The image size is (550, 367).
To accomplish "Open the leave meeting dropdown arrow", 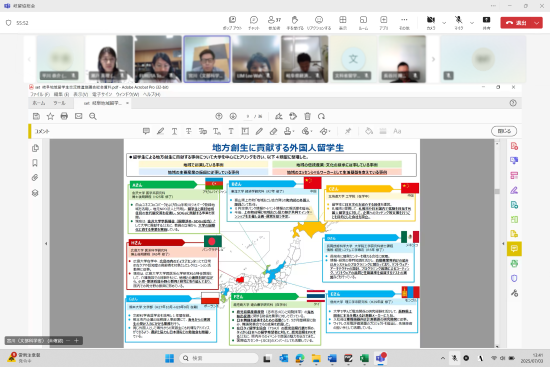I will pyautogui.click(x=537, y=23).
